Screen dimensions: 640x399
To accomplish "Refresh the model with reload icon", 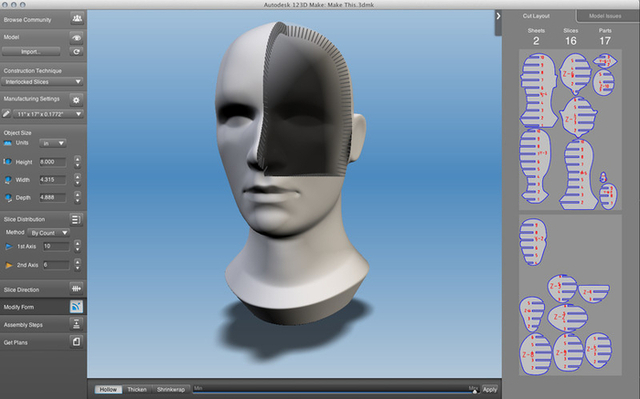I will (x=76, y=51).
